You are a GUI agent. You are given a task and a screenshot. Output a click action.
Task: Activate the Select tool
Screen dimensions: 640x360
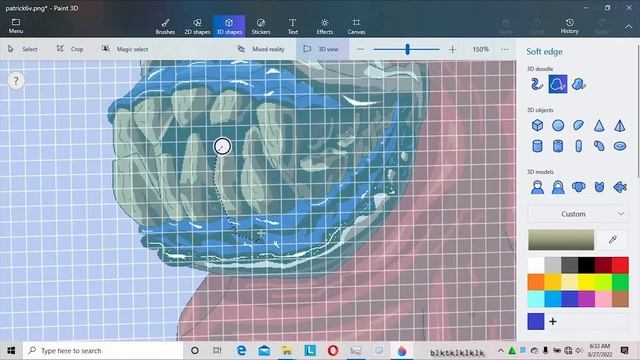click(x=23, y=49)
